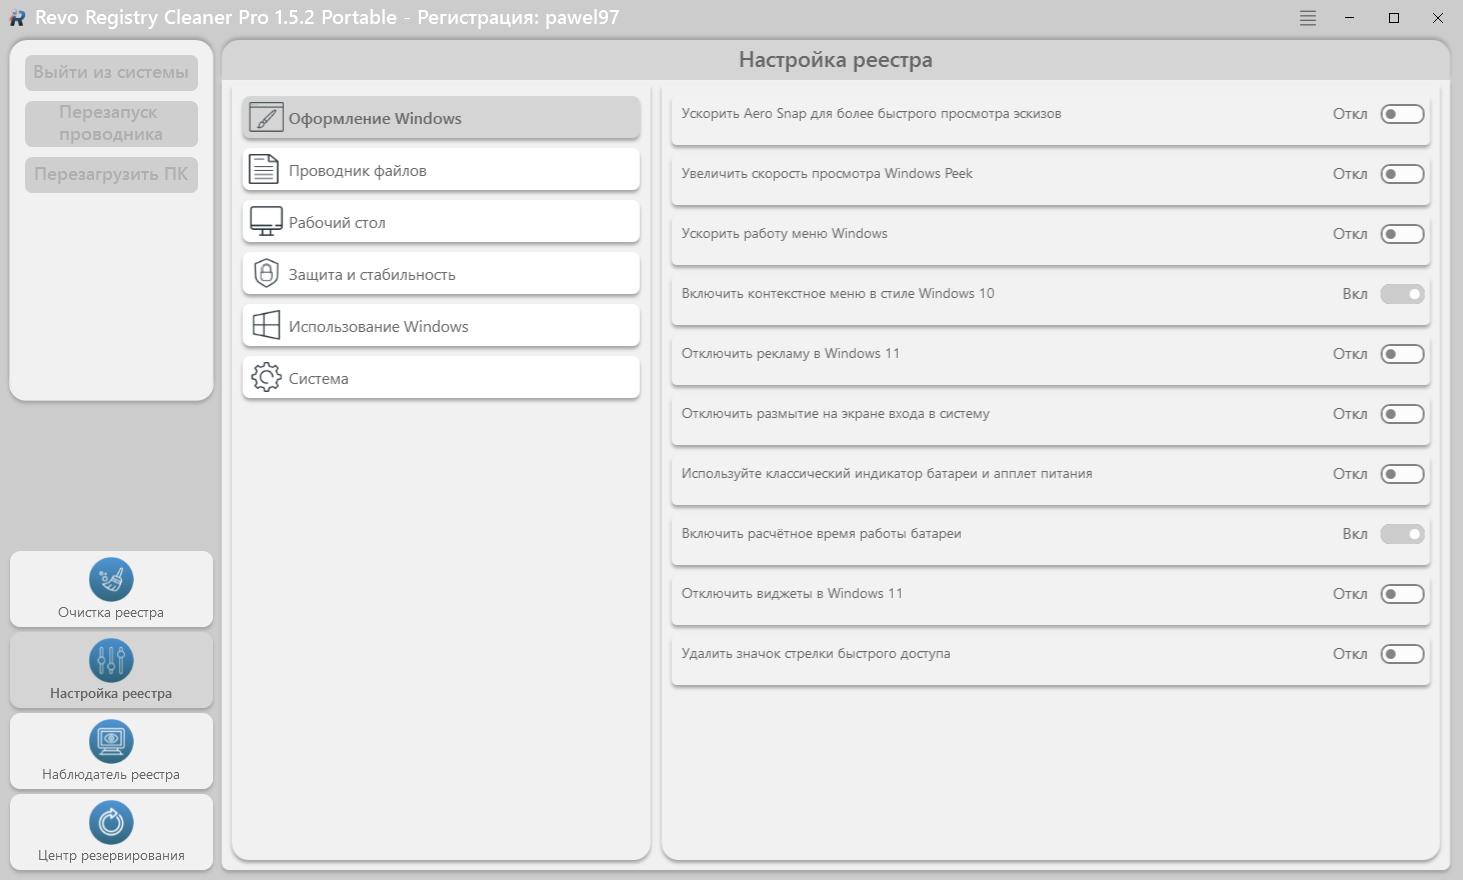
Task: Click Перезапуск проводника button
Action: pos(111,123)
